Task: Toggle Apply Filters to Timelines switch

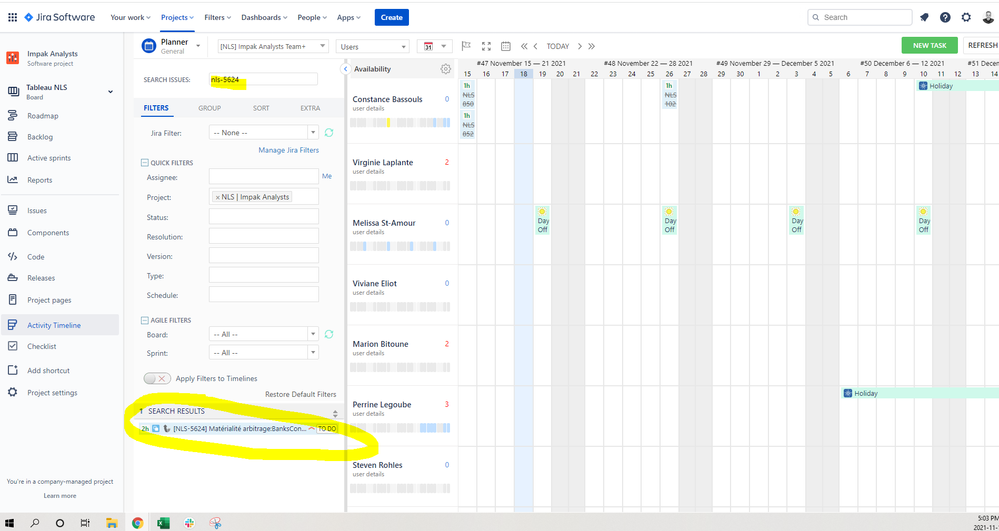Action: pos(157,379)
